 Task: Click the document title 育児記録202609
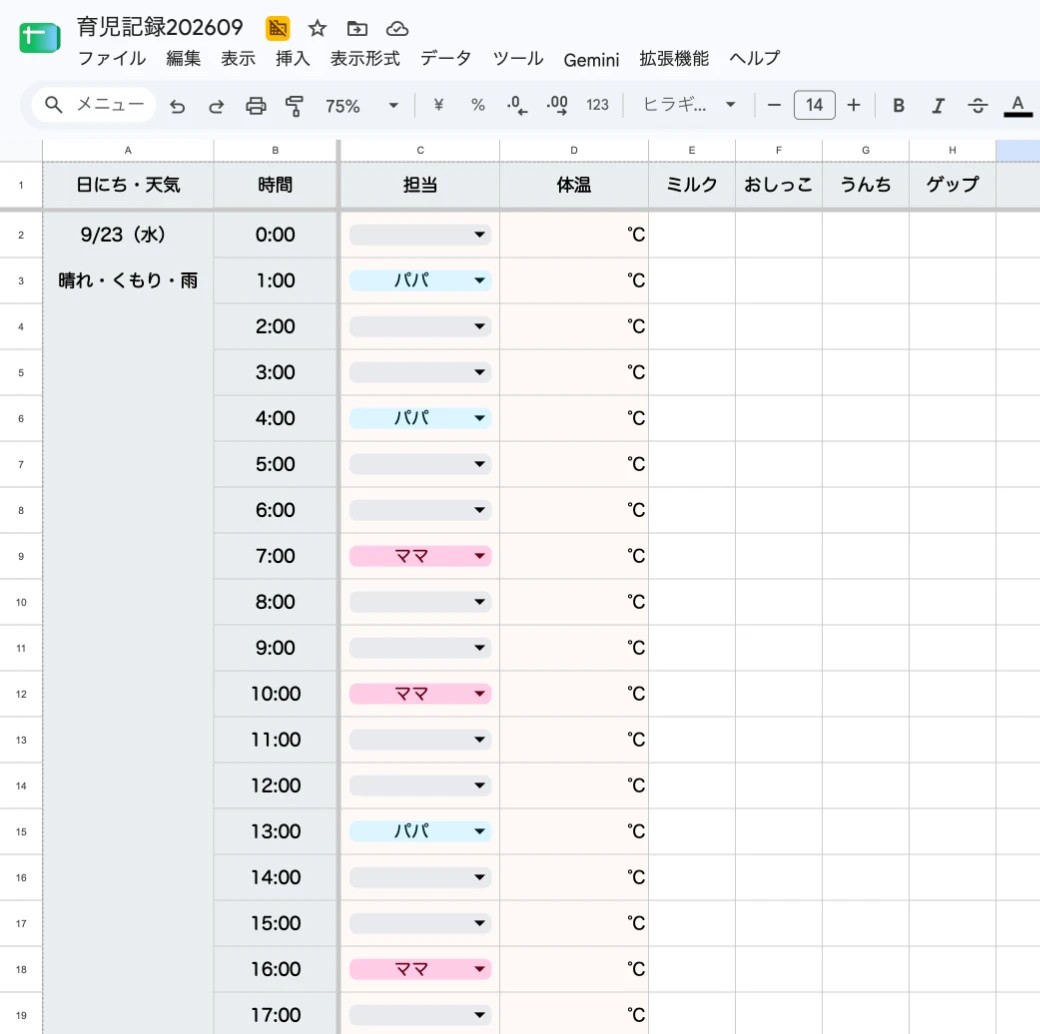tap(160, 27)
